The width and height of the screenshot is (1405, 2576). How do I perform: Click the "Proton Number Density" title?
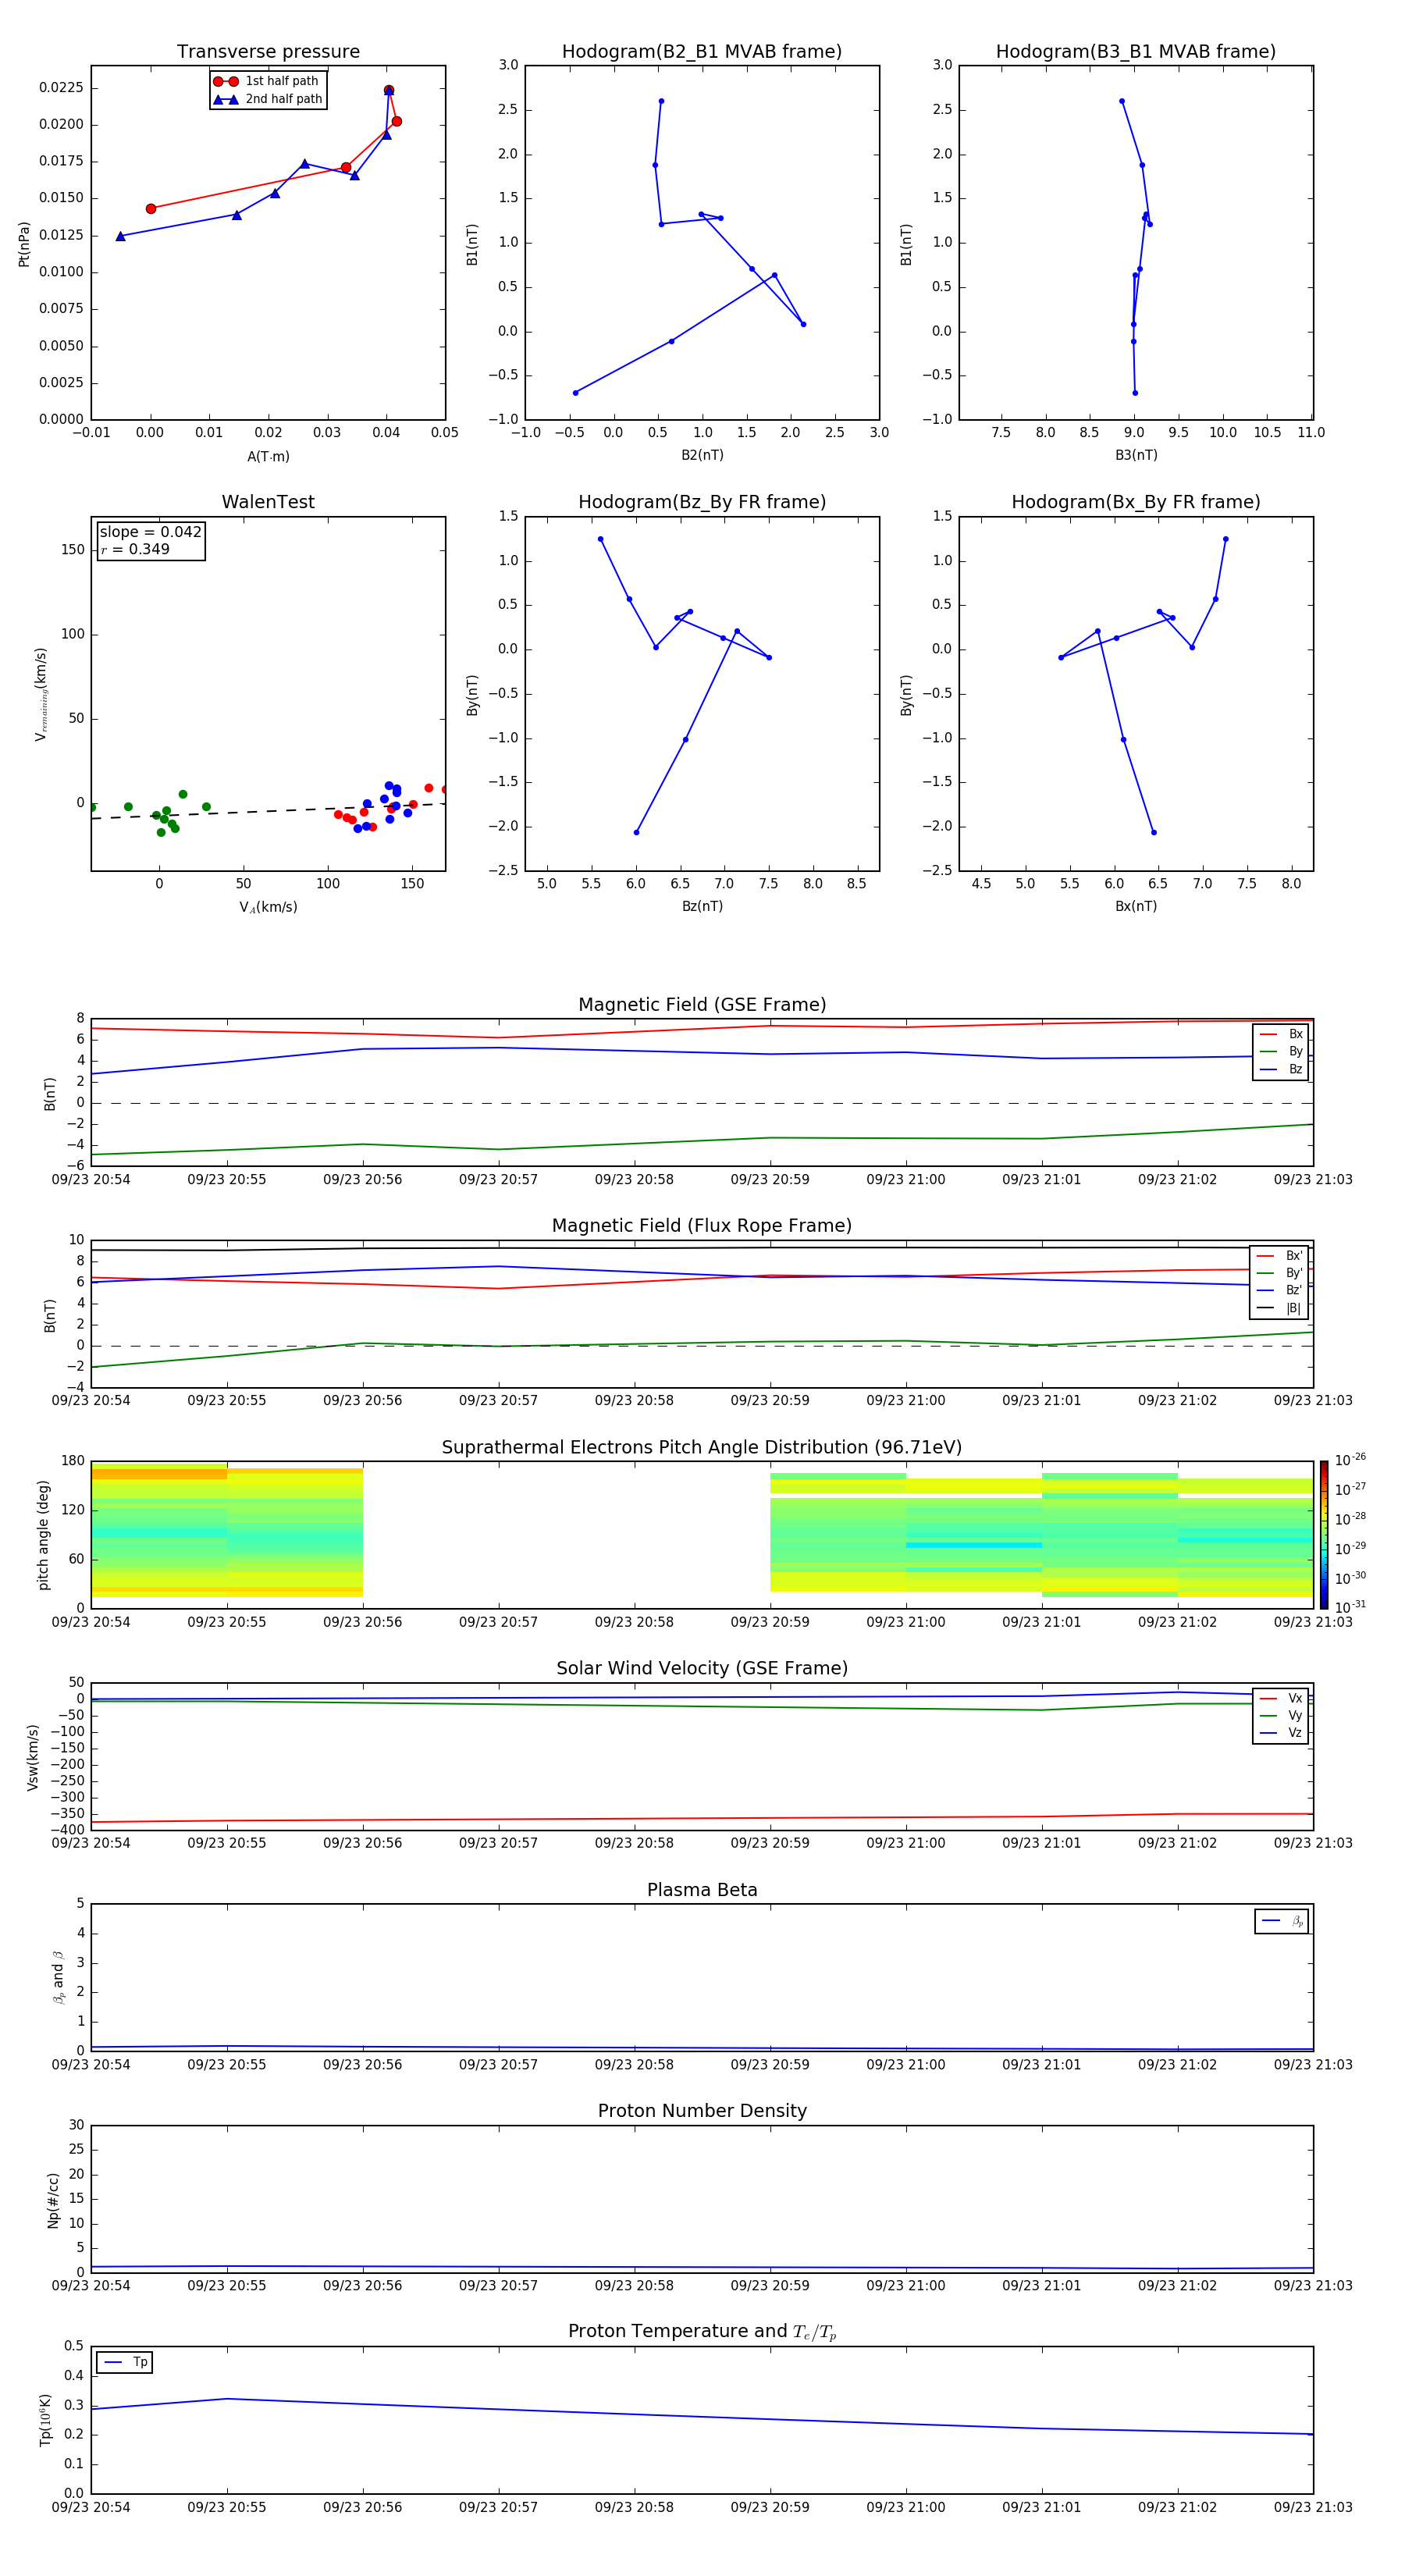click(x=702, y=2111)
